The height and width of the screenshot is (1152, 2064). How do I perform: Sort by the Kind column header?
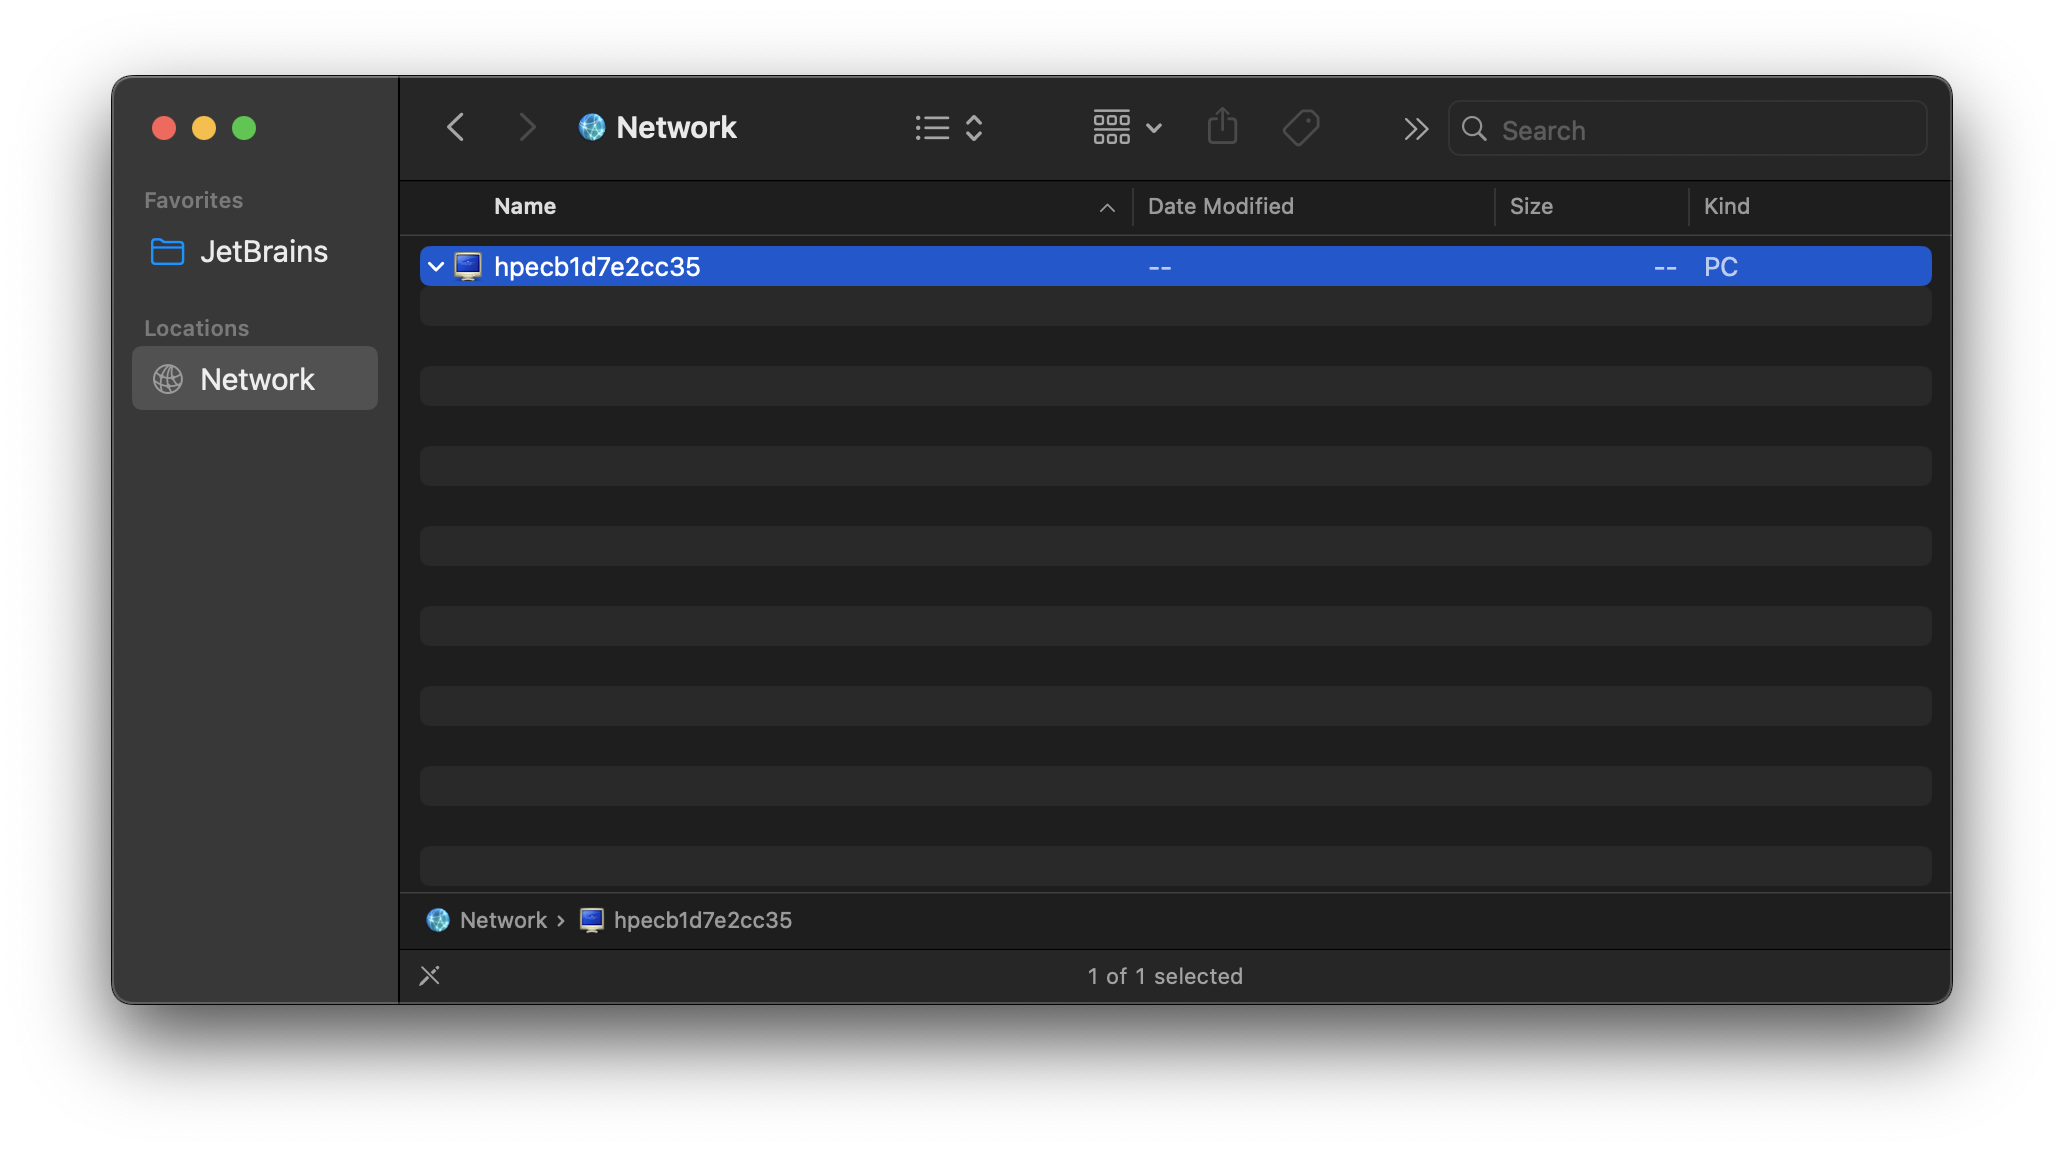pos(1727,207)
